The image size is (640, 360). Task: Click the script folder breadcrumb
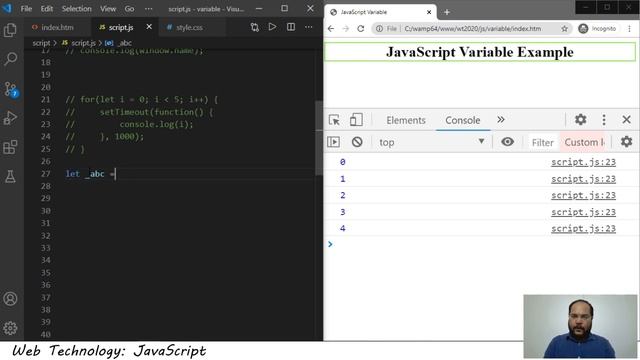tap(41, 43)
